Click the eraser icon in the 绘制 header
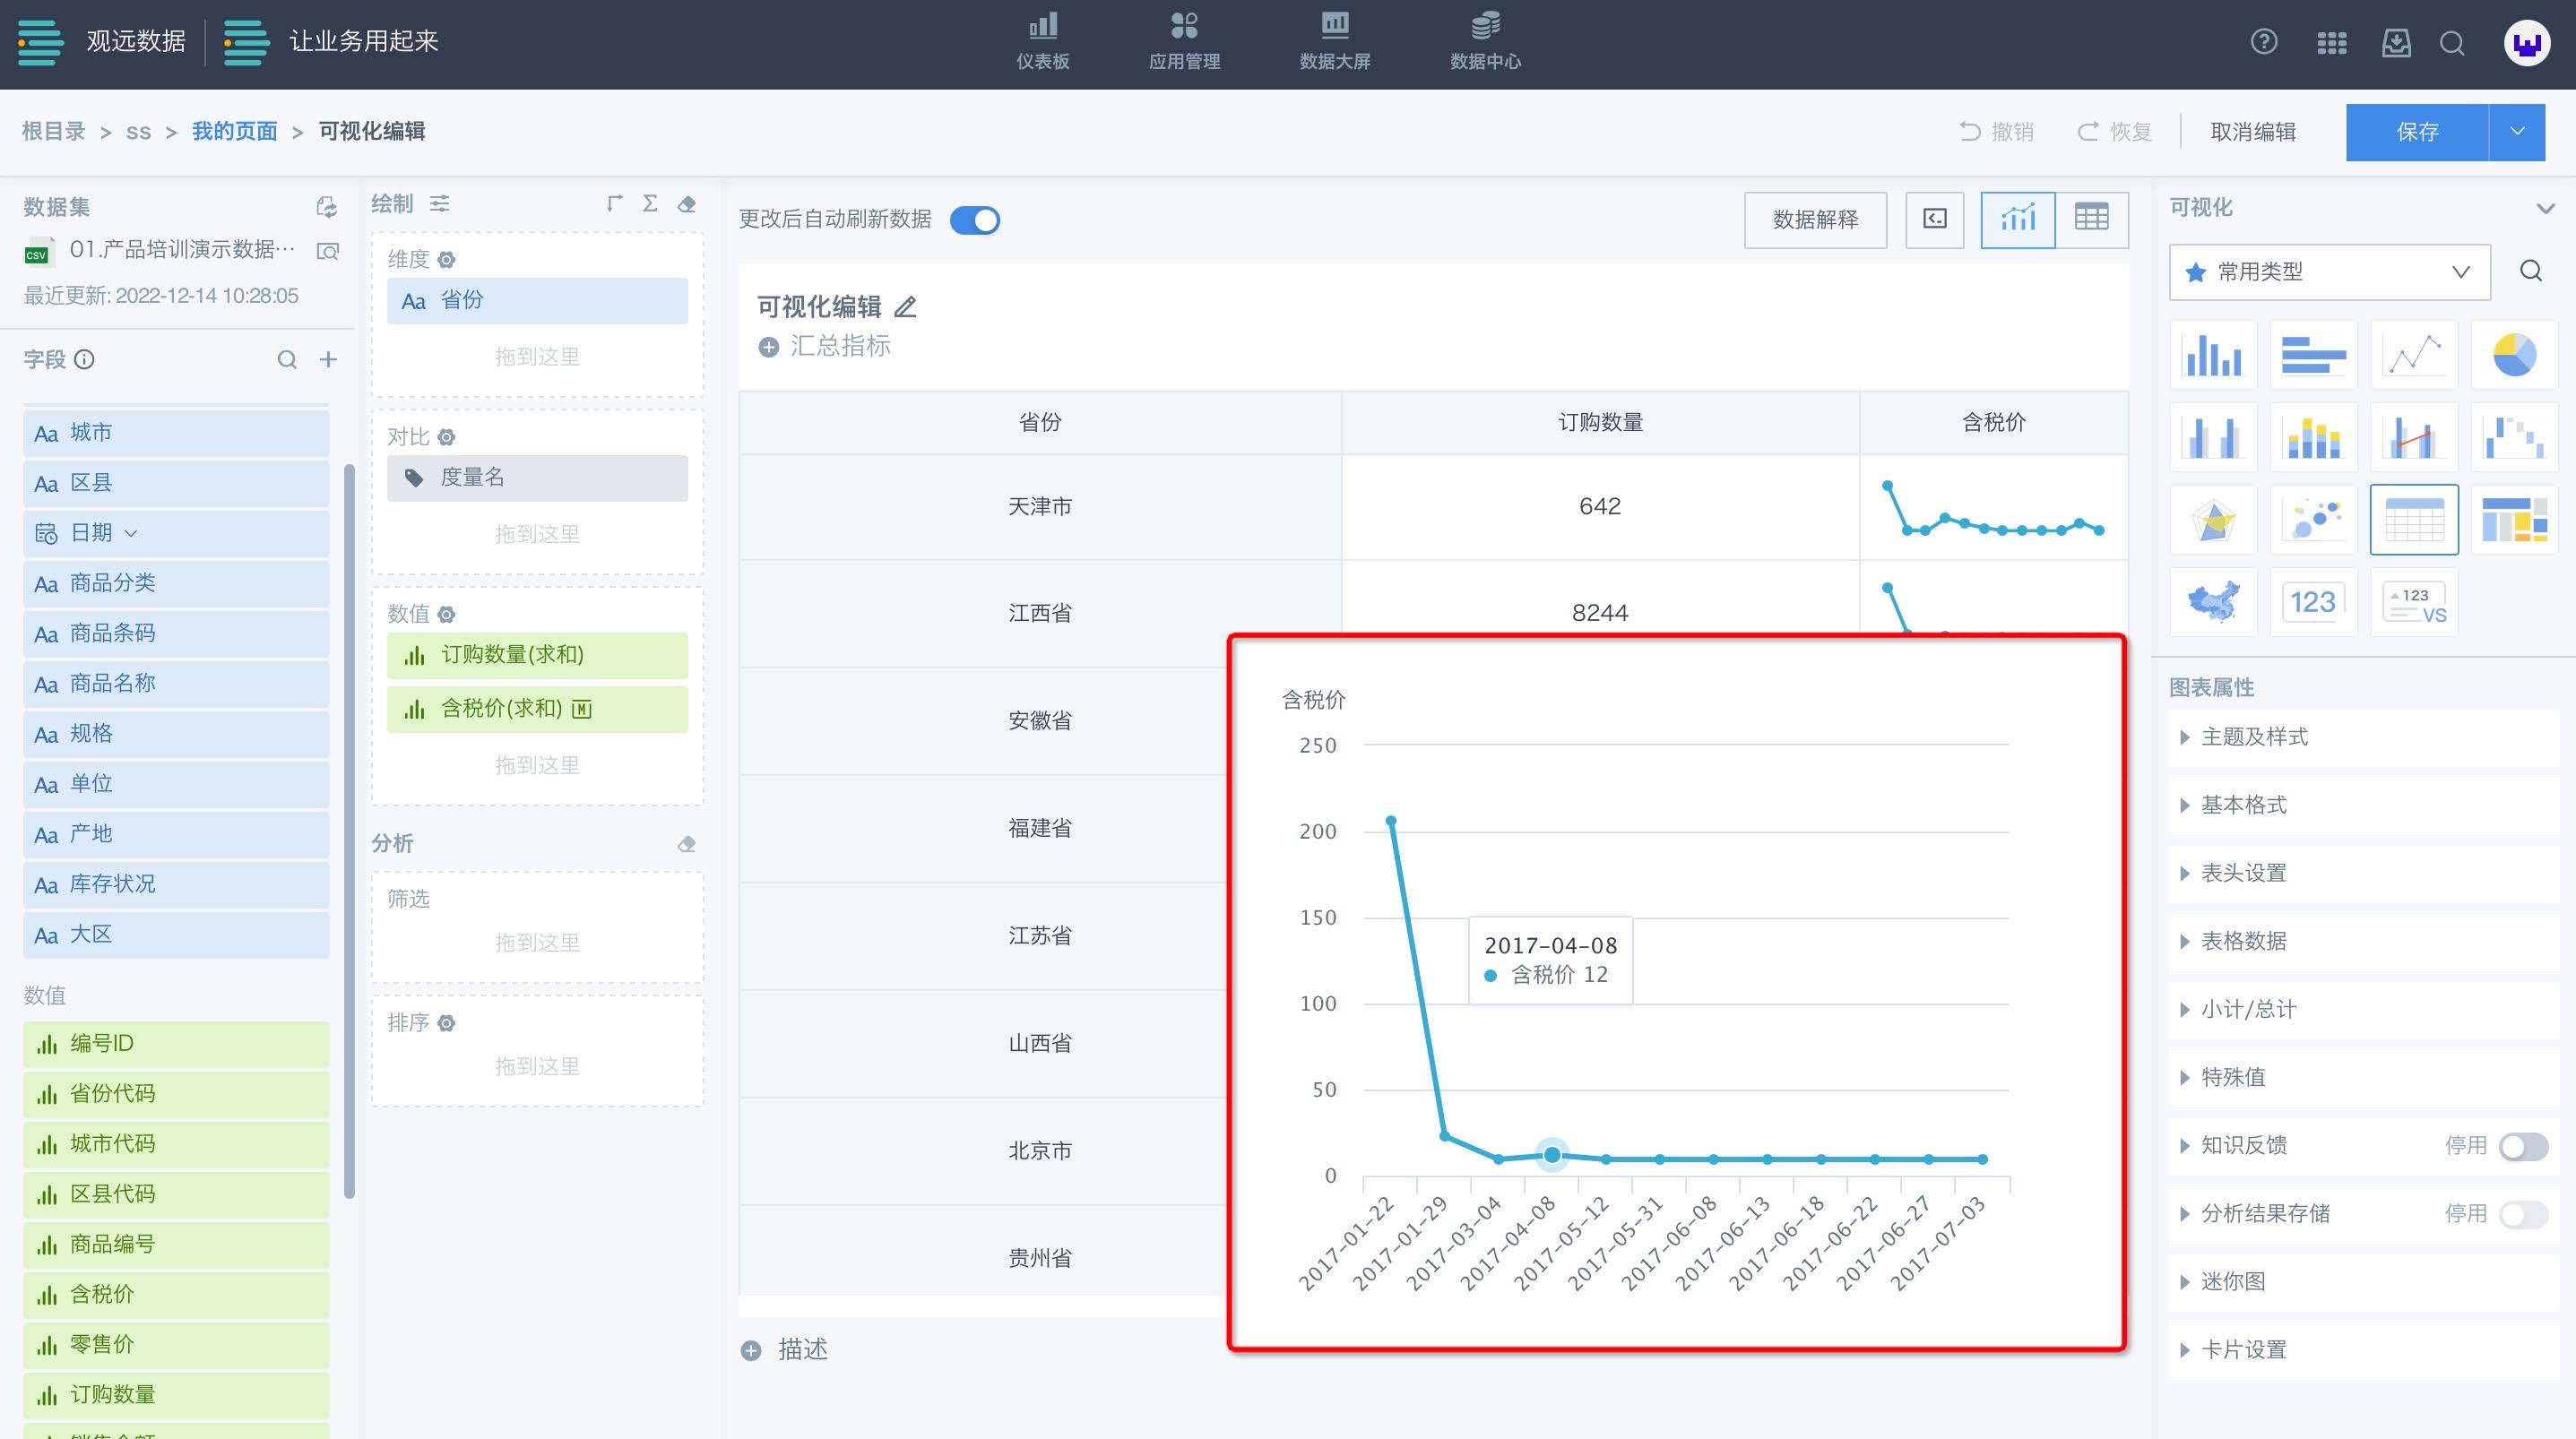This screenshot has height=1439, width=2576. [x=686, y=204]
